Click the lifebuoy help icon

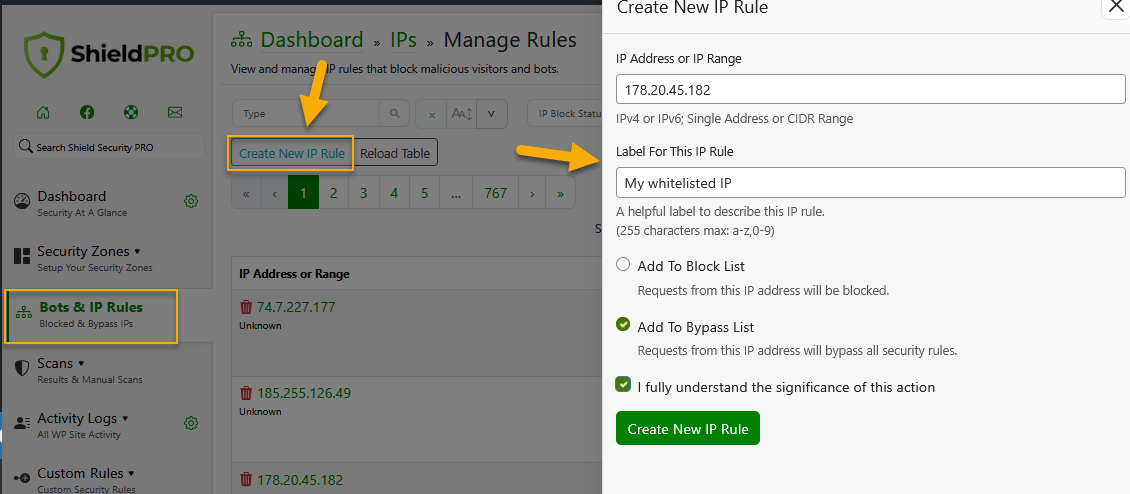[130, 112]
